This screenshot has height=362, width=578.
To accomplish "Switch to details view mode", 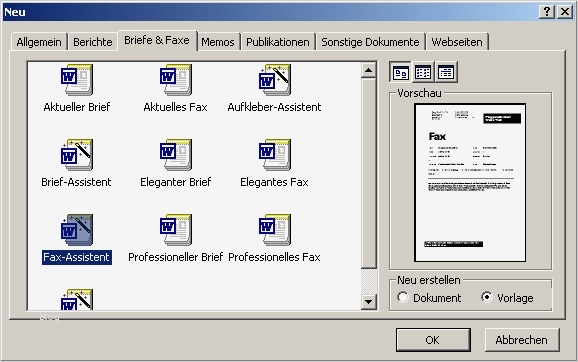I will coord(446,72).
